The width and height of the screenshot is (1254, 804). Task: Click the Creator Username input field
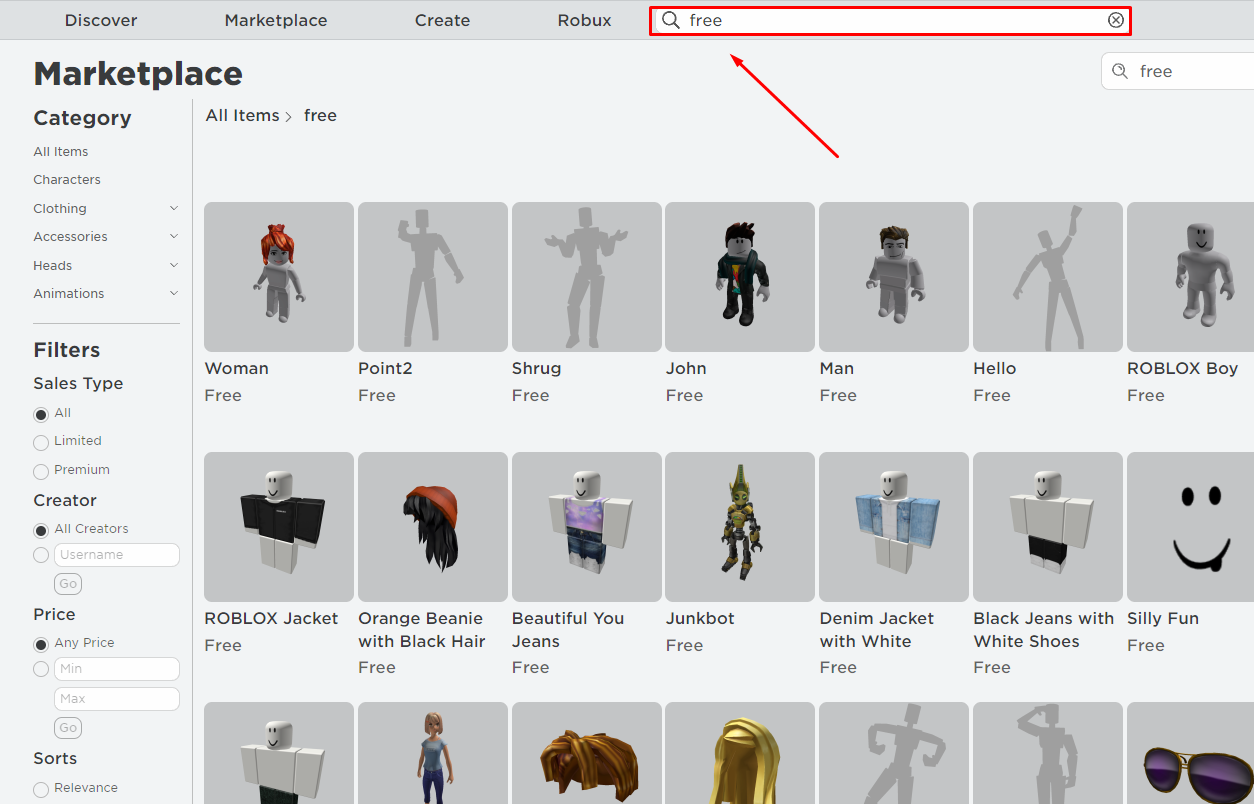117,555
